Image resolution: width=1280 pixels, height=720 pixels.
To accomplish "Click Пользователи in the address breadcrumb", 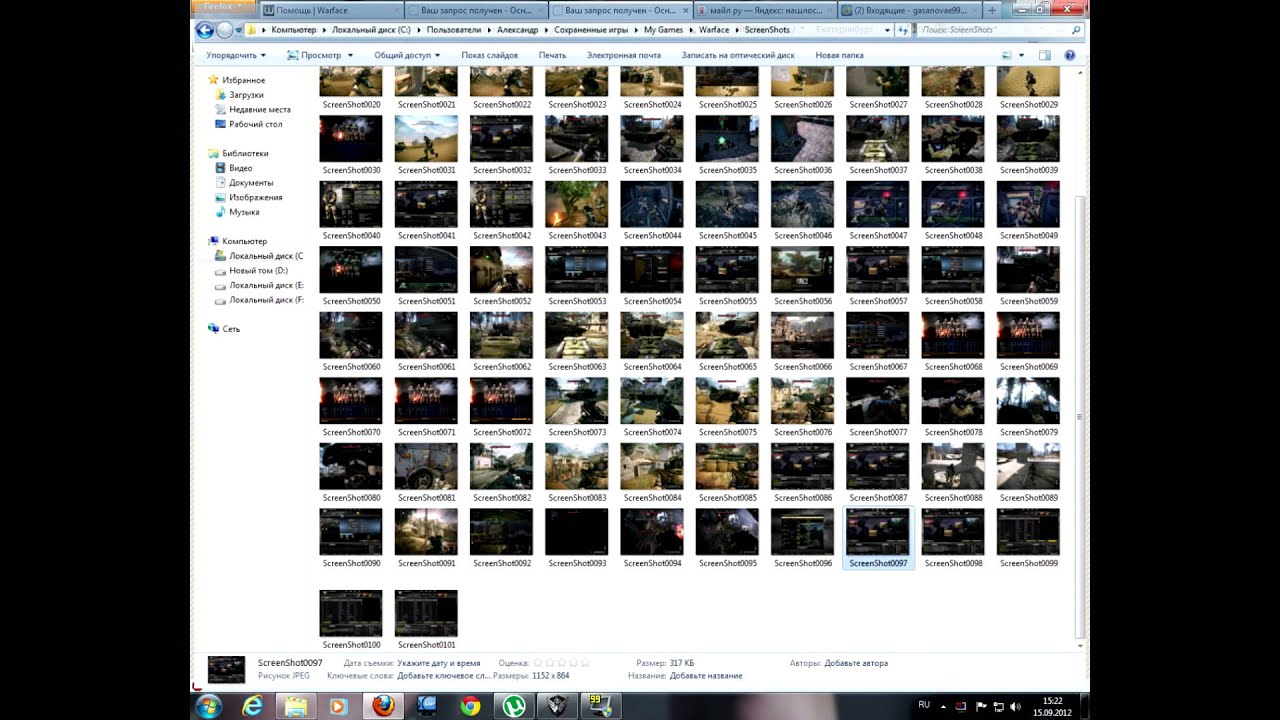I will pyautogui.click(x=454, y=30).
